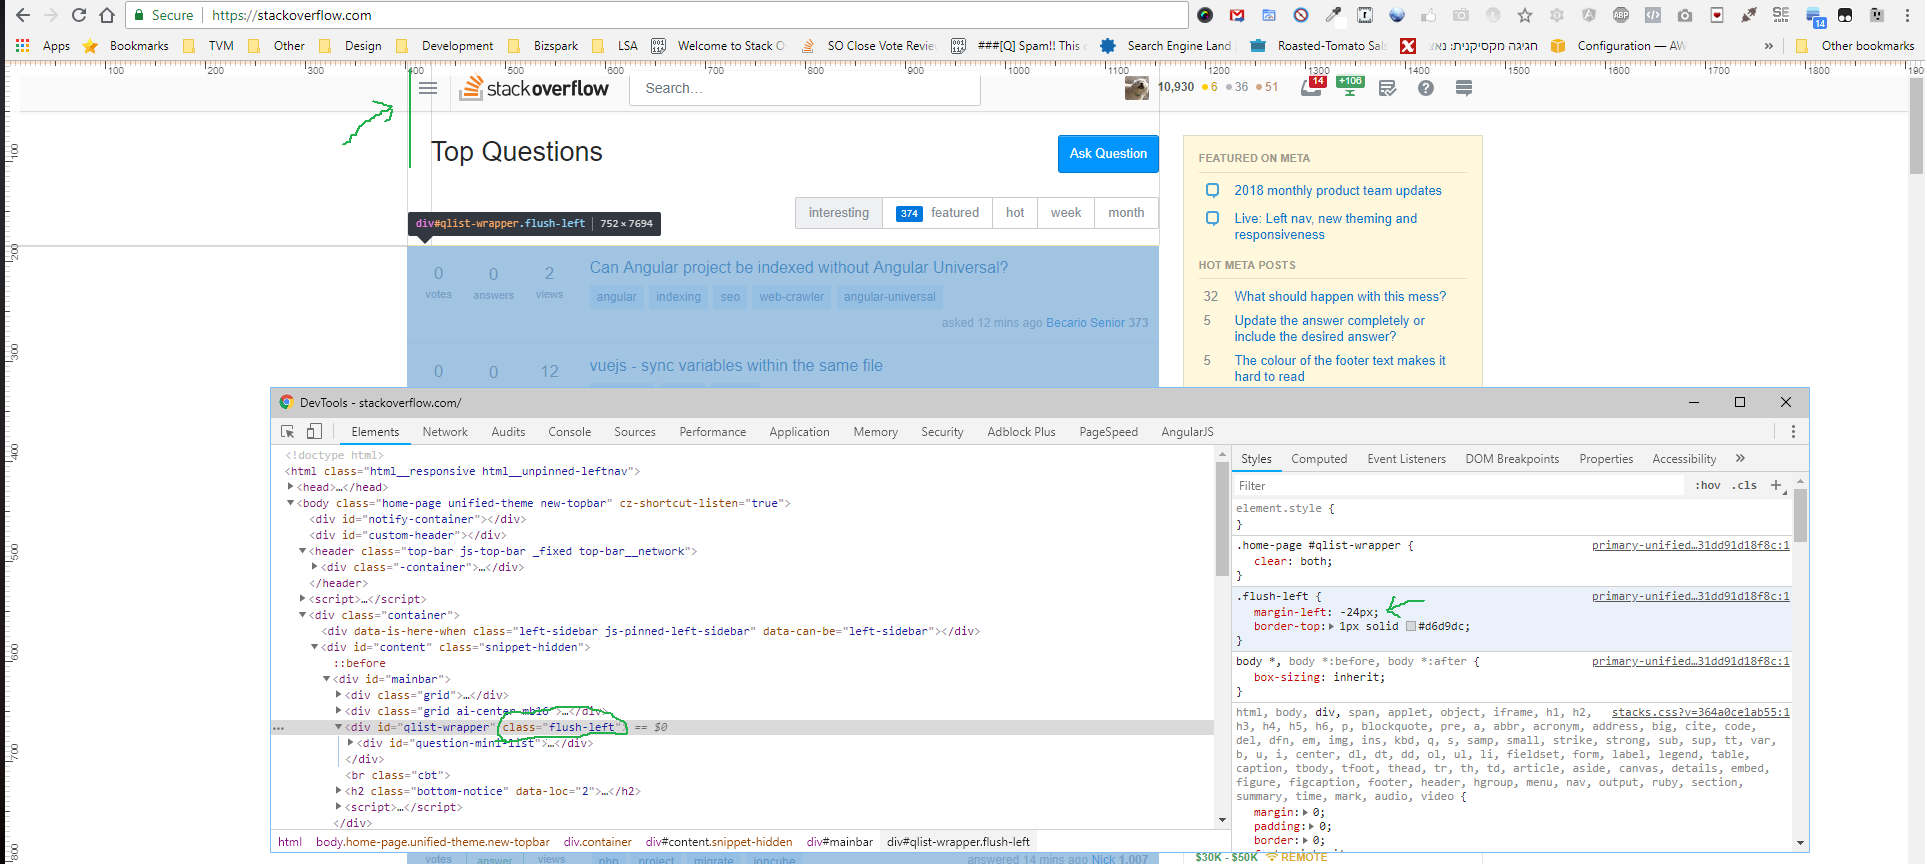Open the user avatar profile
The image size is (1927, 864).
pos(1136,88)
